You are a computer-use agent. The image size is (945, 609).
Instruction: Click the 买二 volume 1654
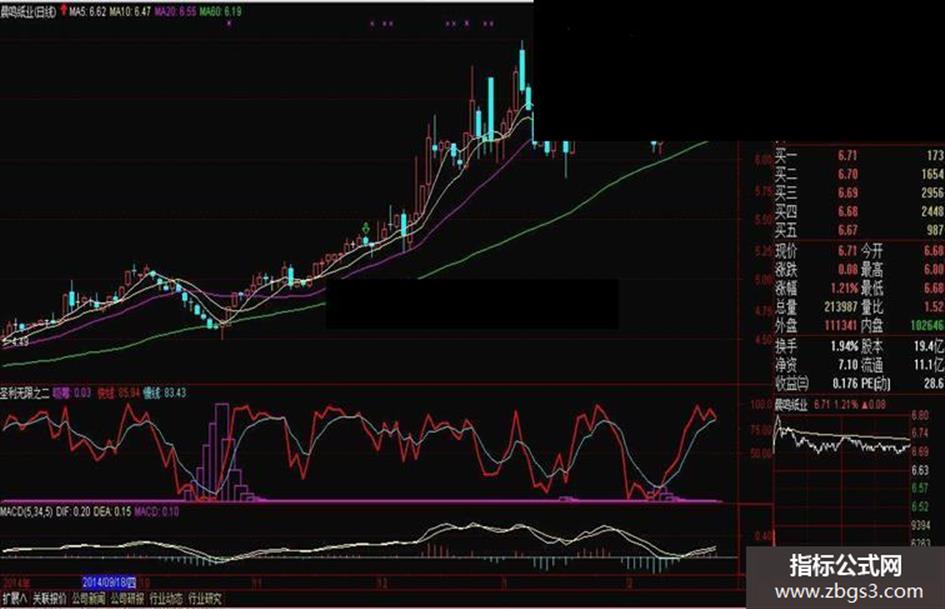click(932, 174)
